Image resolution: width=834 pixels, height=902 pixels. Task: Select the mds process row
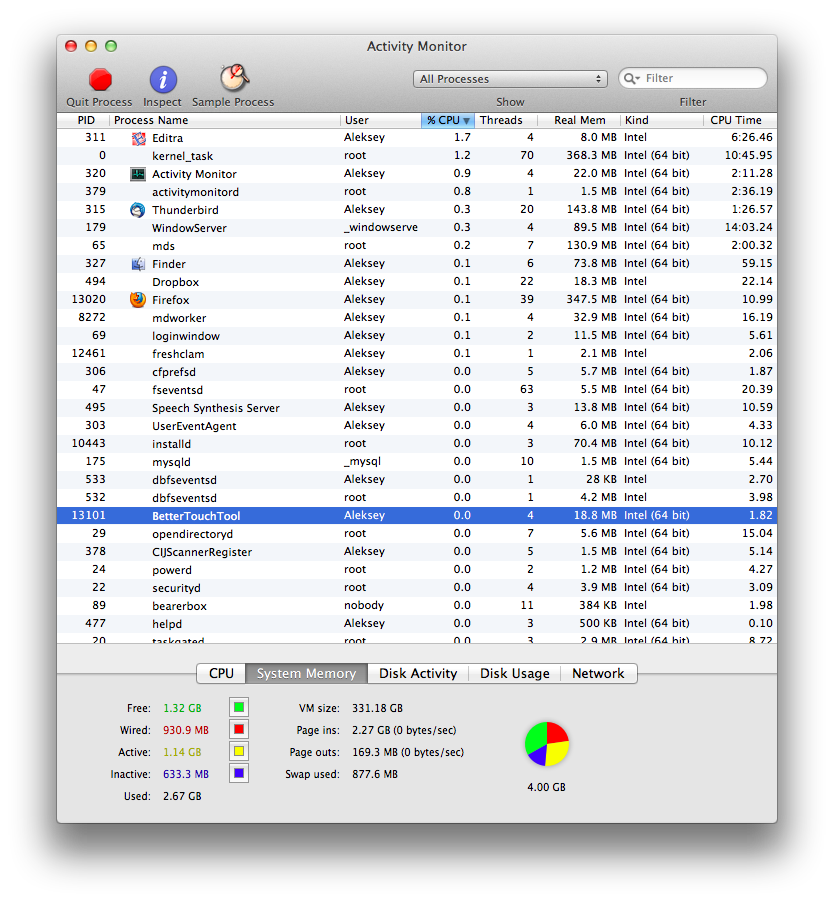pos(417,246)
